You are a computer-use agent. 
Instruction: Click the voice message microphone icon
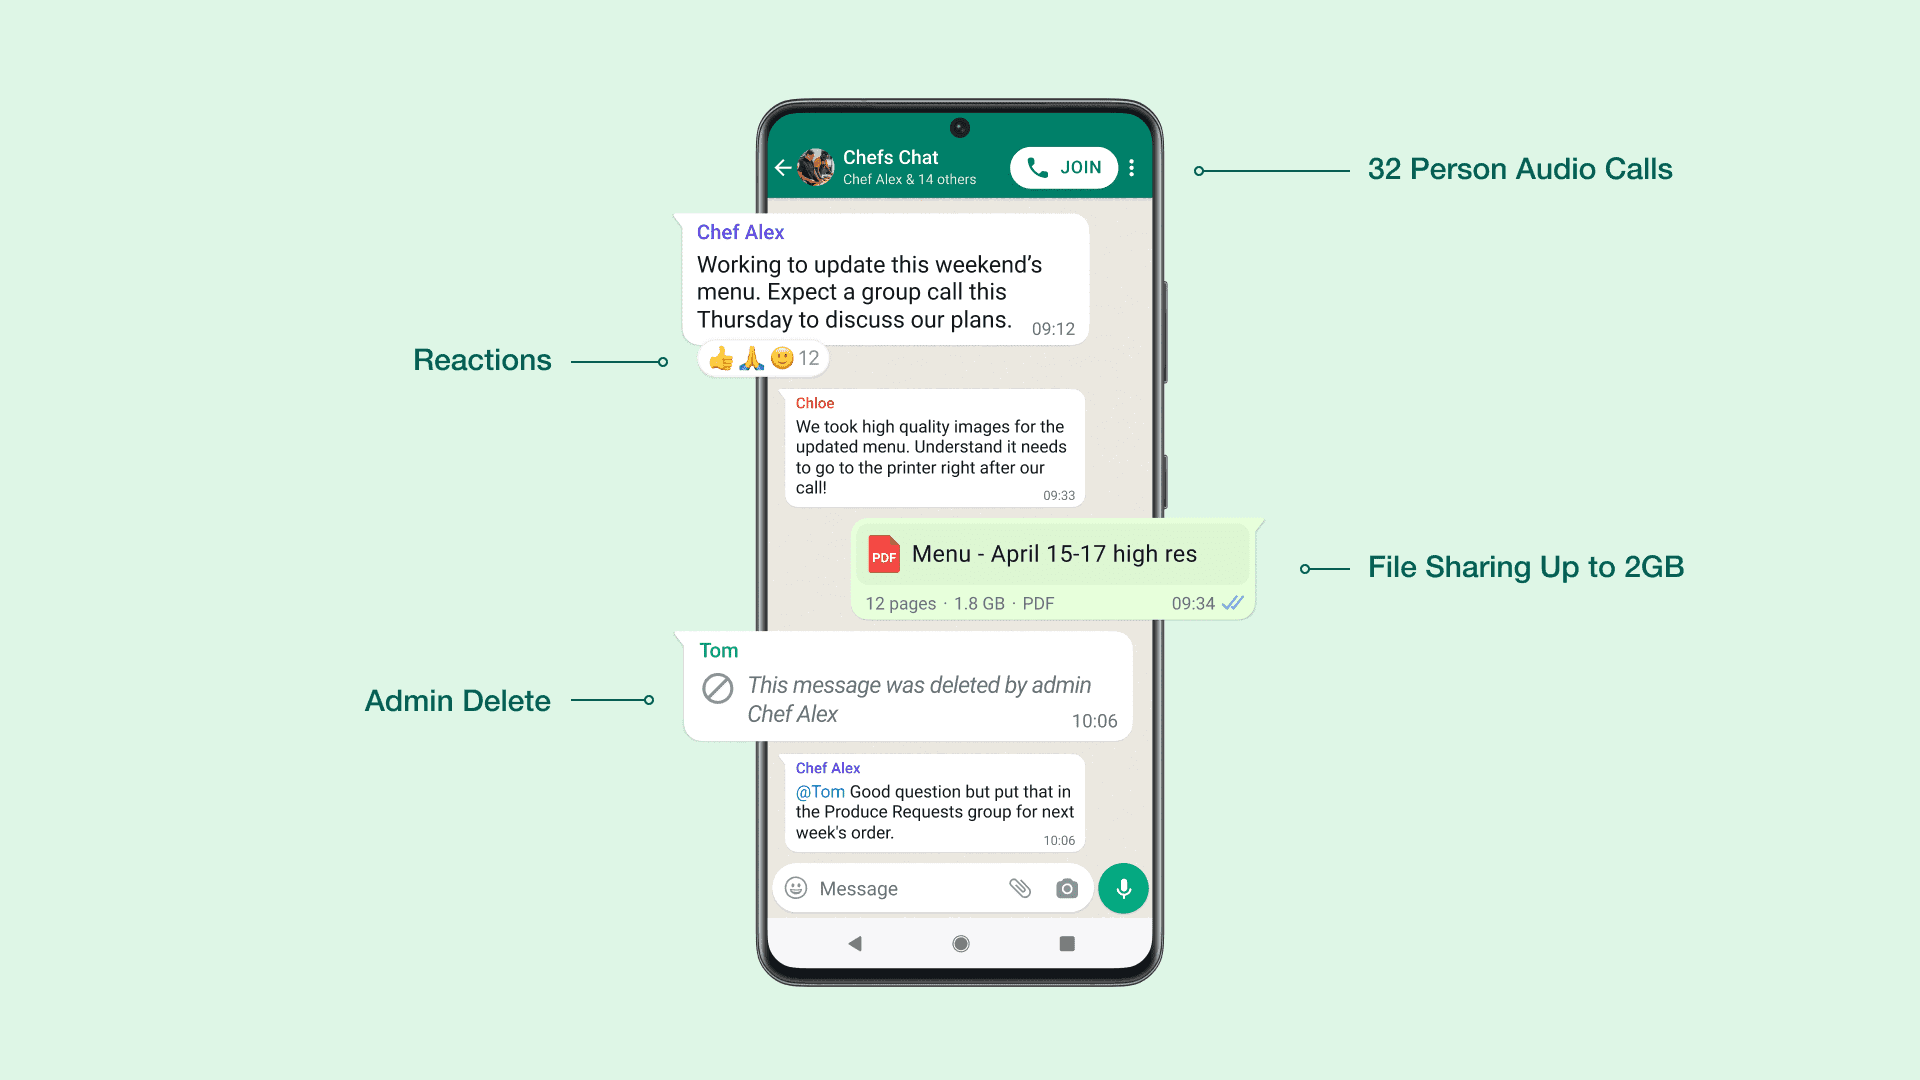point(1122,887)
